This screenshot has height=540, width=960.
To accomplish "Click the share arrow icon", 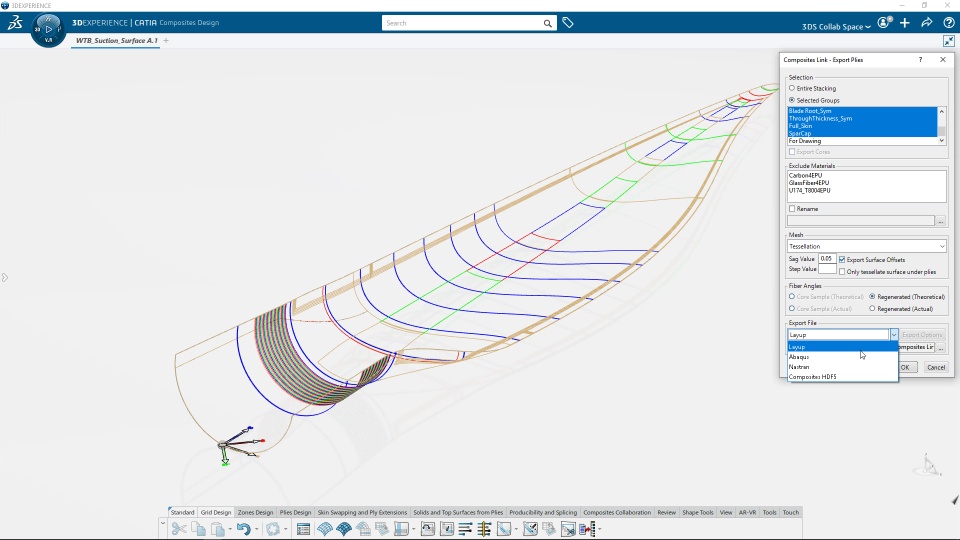I will [x=927, y=23].
